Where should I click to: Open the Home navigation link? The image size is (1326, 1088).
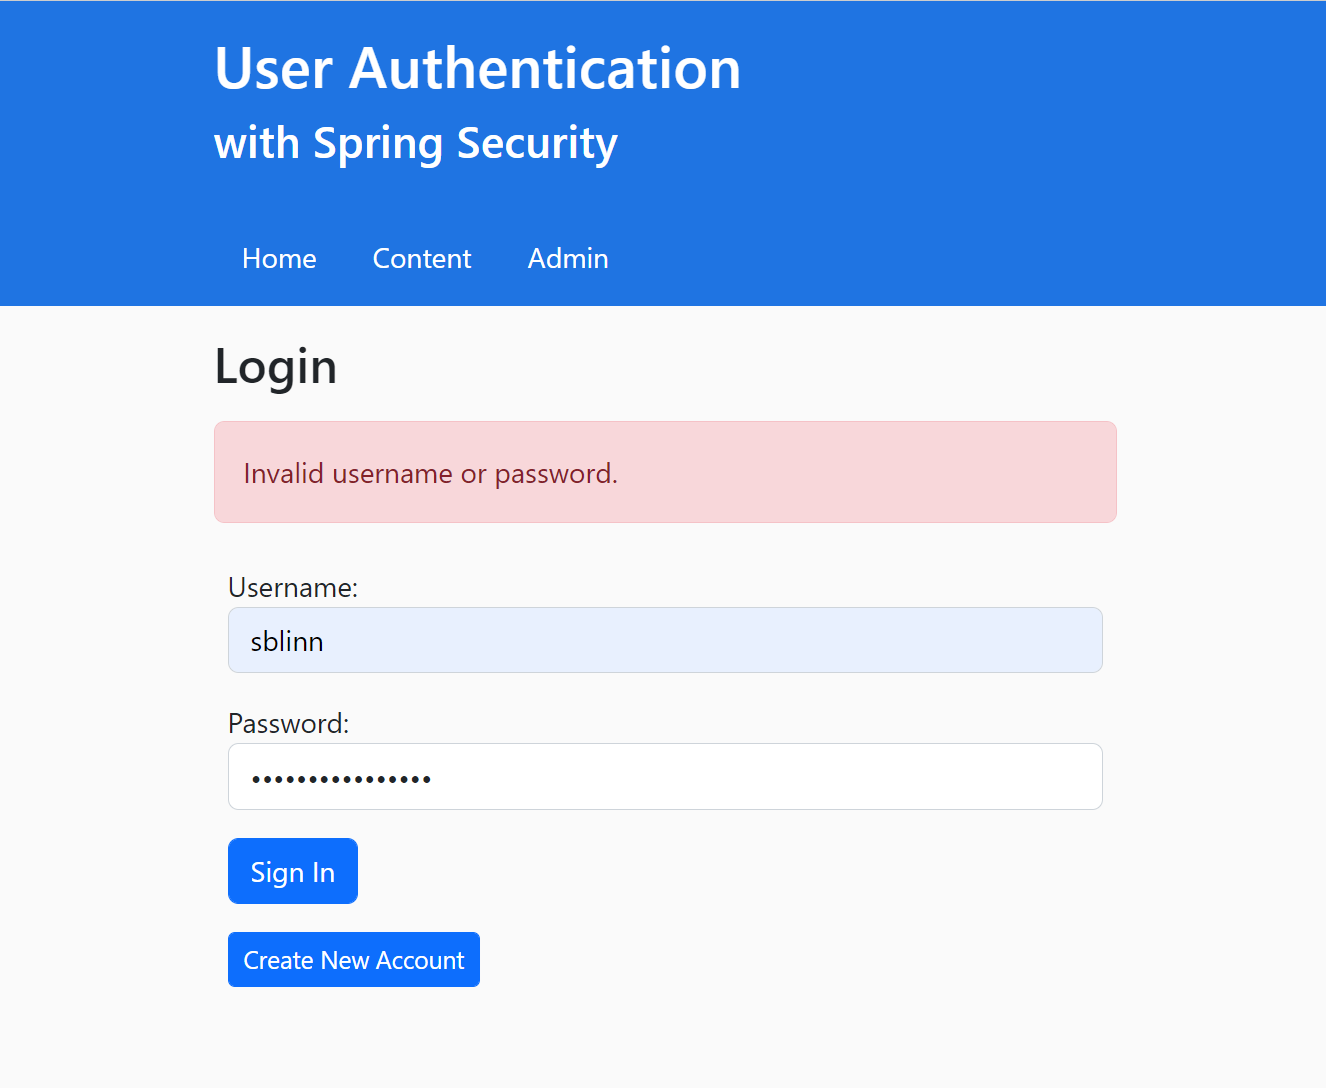pyautogui.click(x=279, y=258)
